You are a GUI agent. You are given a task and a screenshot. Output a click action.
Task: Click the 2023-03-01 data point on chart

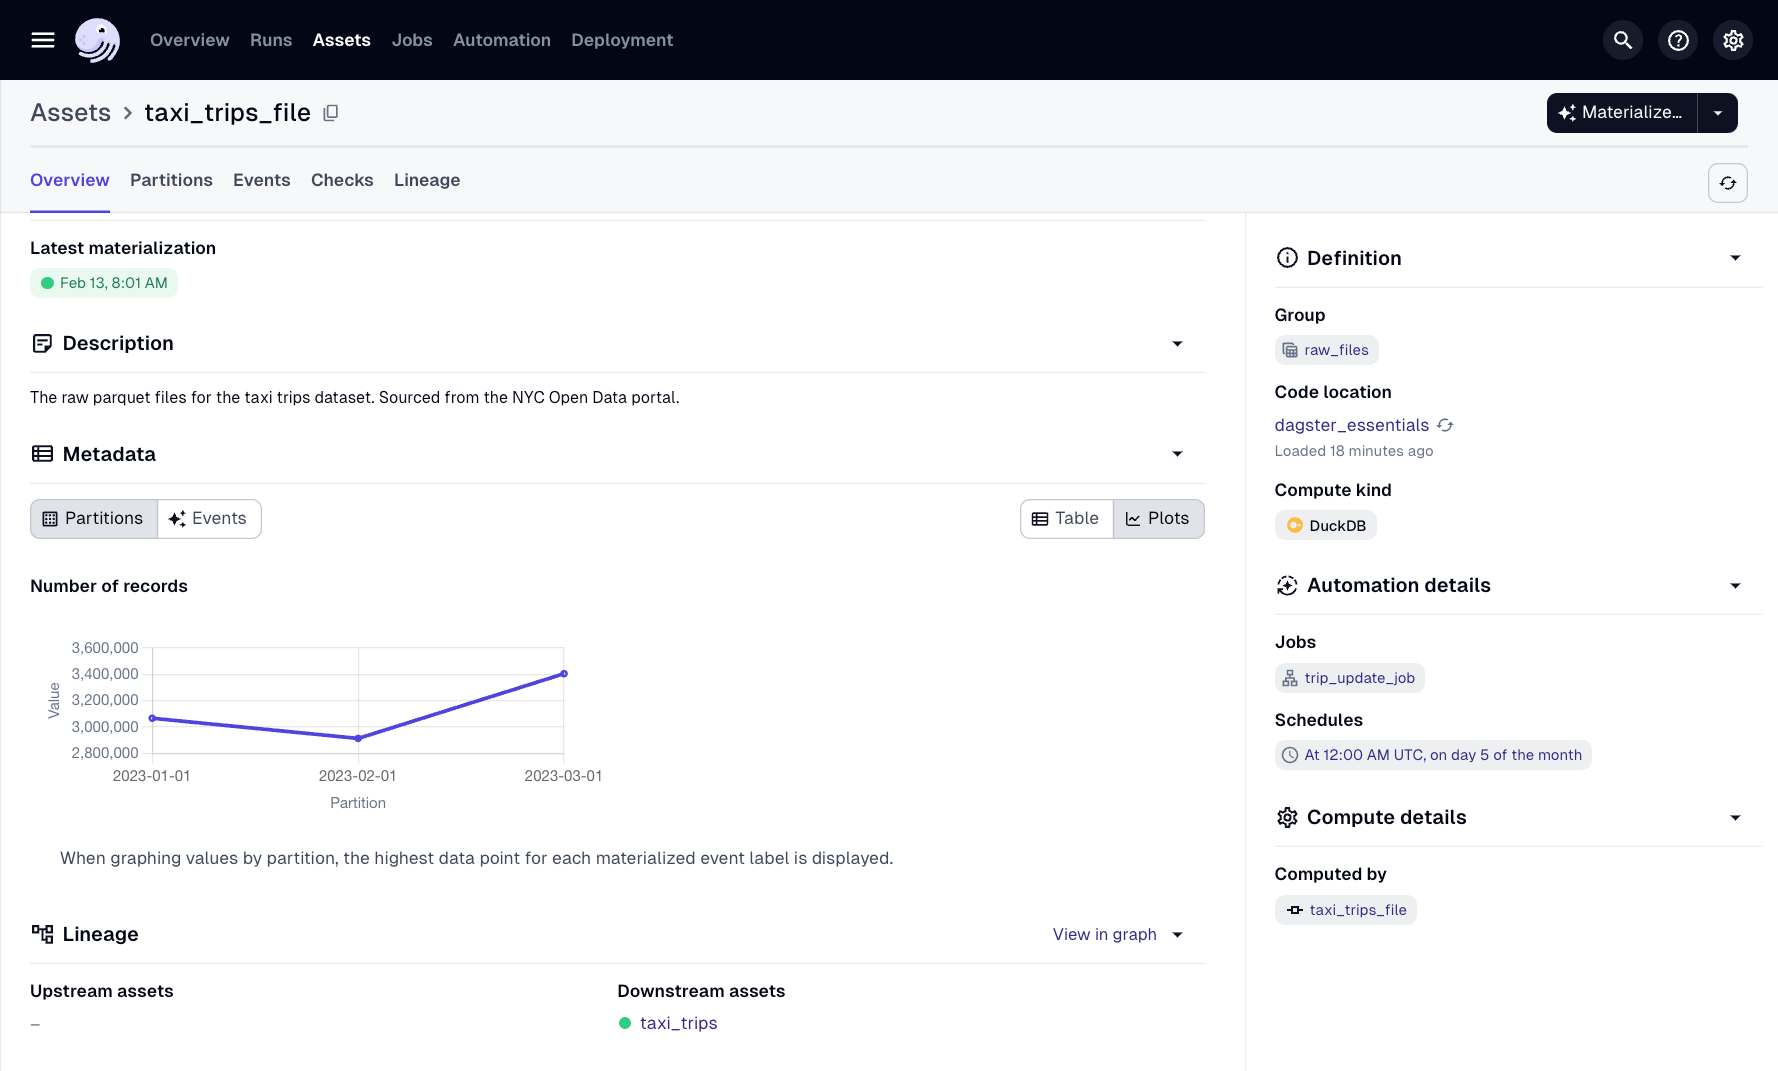(564, 674)
